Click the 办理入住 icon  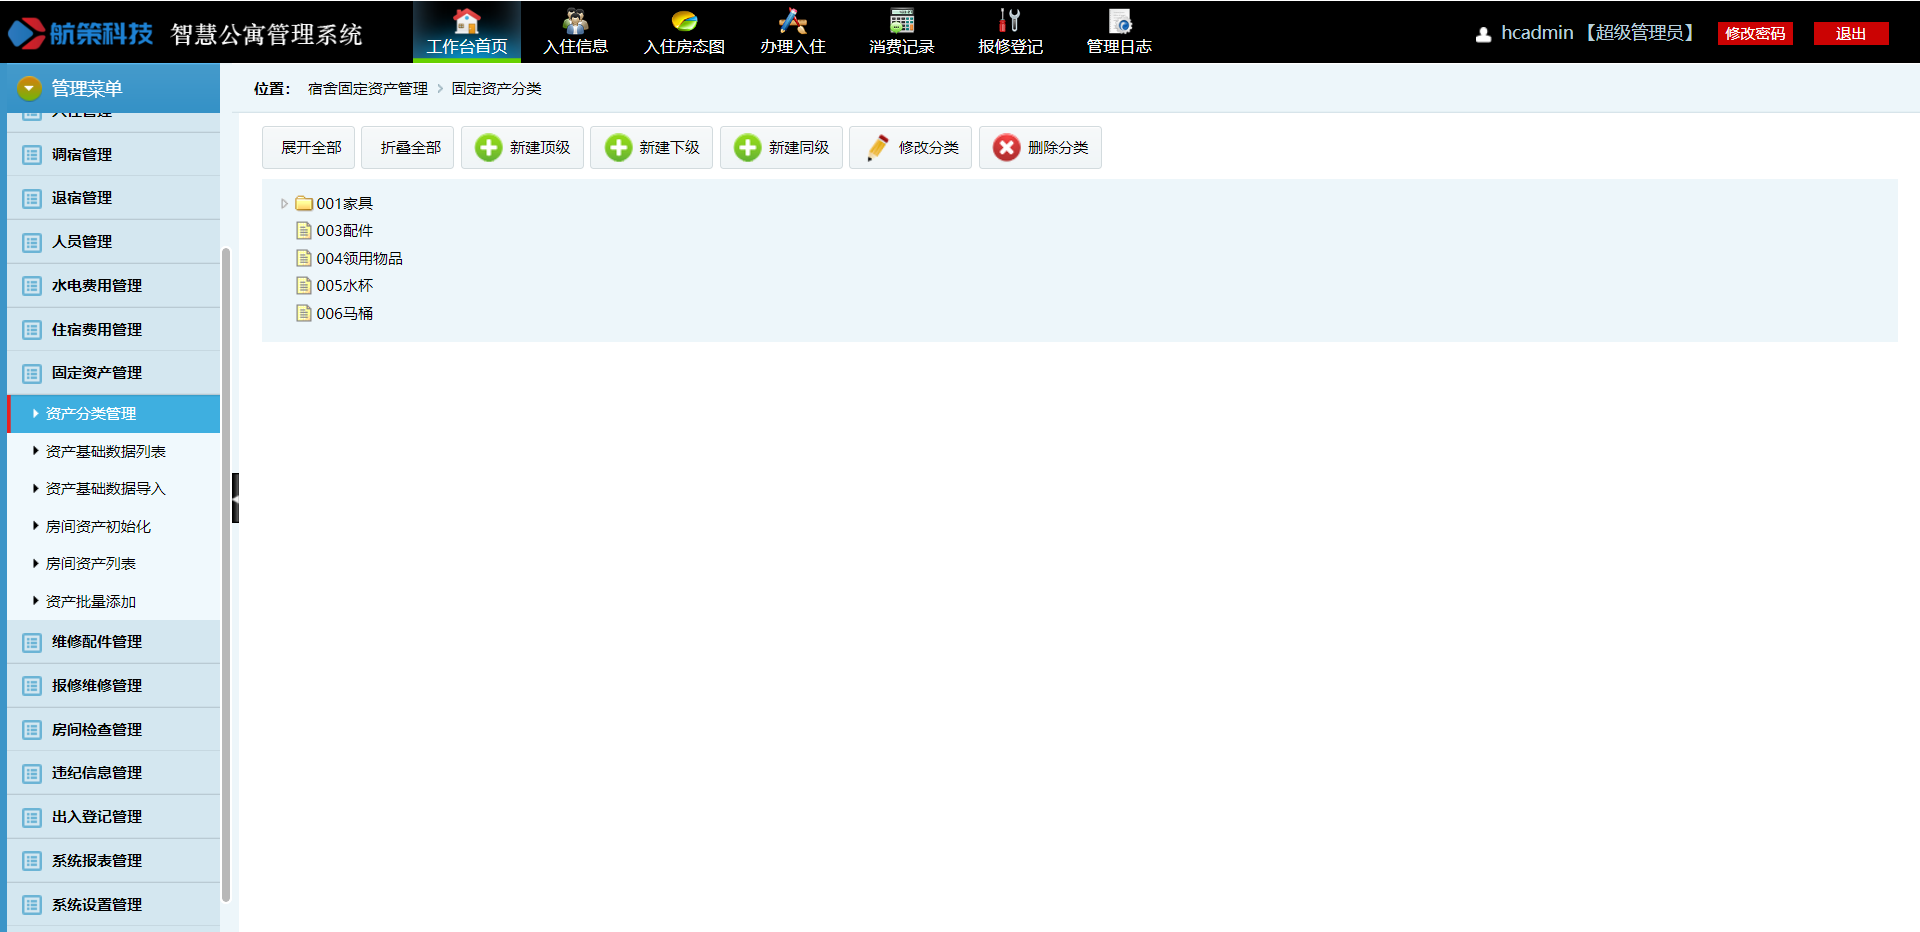[x=792, y=21]
